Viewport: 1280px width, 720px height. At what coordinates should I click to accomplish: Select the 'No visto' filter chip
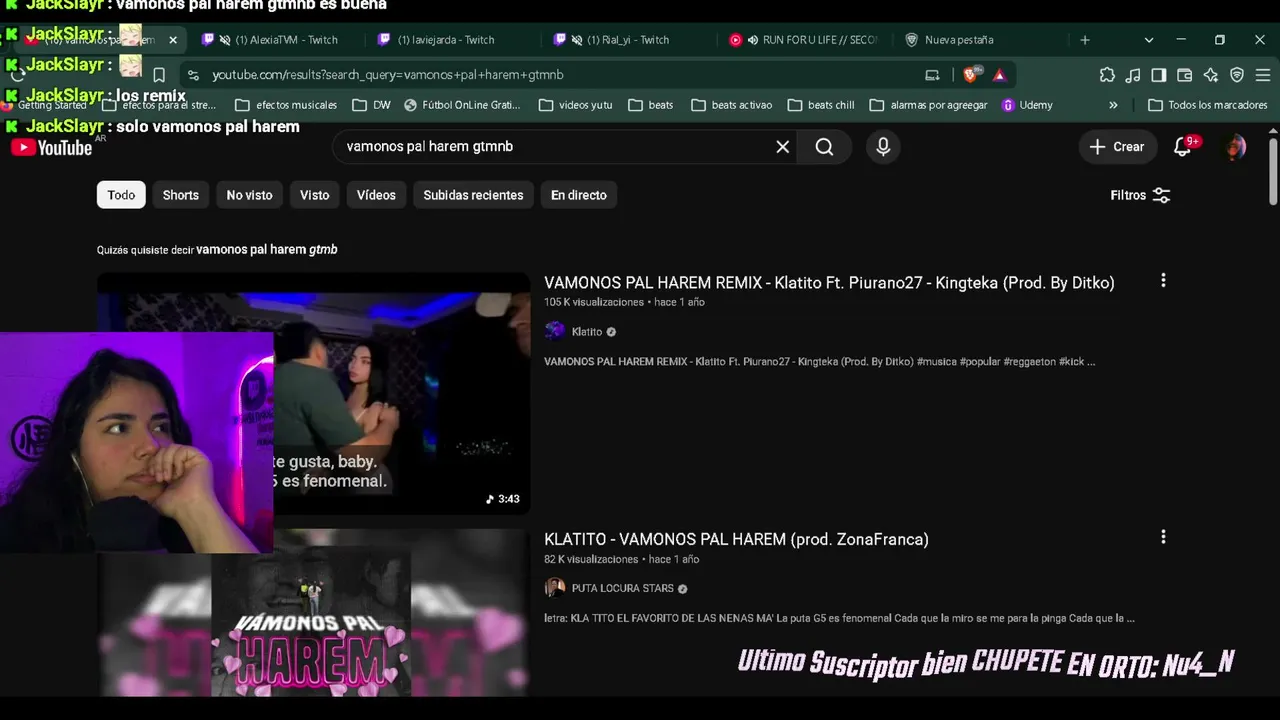[x=249, y=195]
